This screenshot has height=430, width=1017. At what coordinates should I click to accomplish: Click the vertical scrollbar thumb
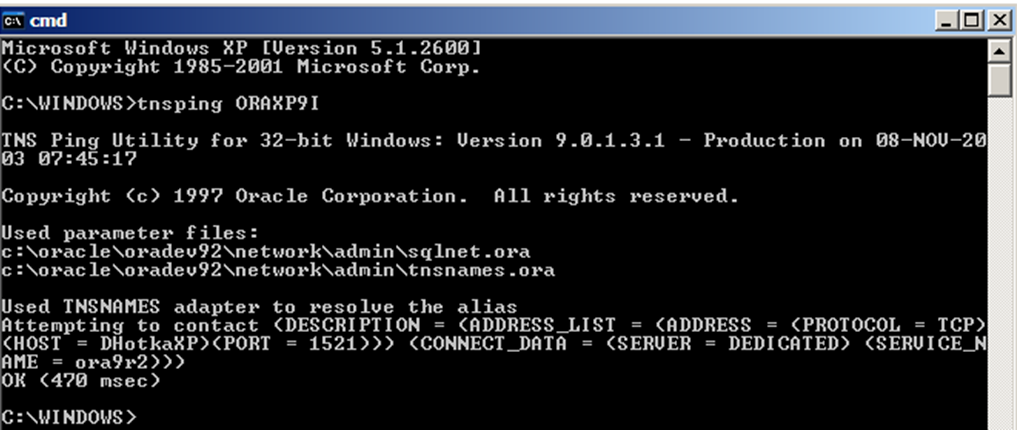coord(999,80)
